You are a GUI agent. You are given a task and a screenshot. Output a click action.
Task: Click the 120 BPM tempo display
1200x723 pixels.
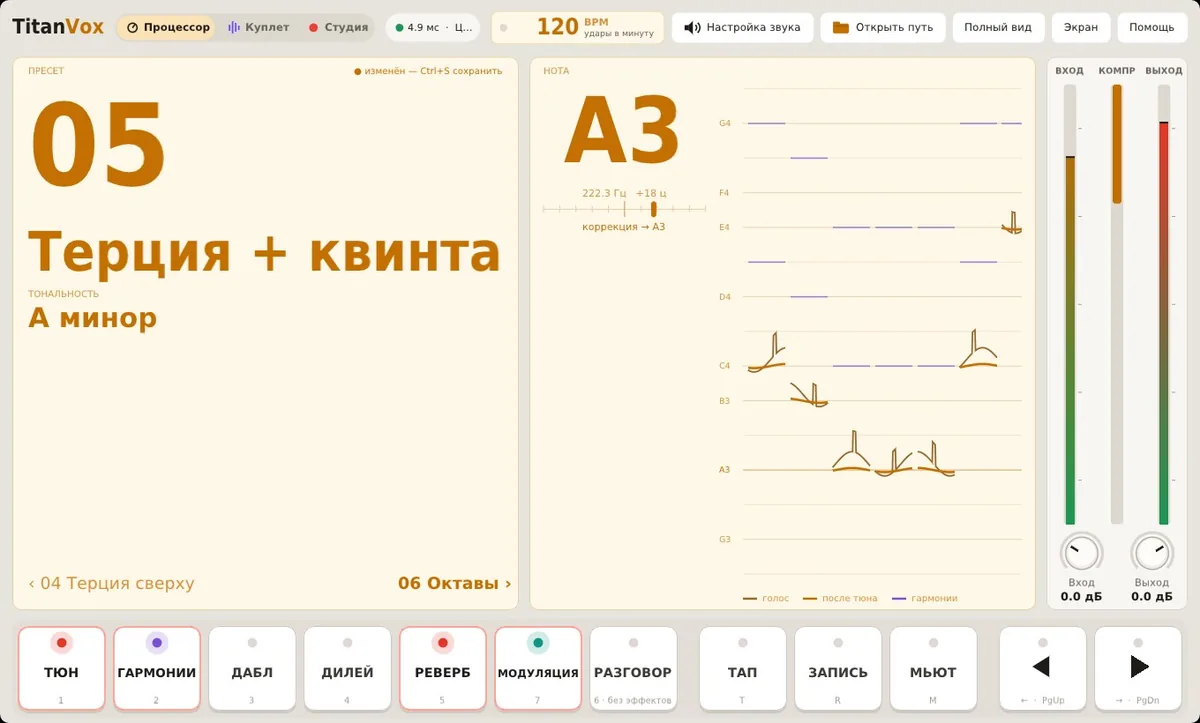click(x=578, y=28)
